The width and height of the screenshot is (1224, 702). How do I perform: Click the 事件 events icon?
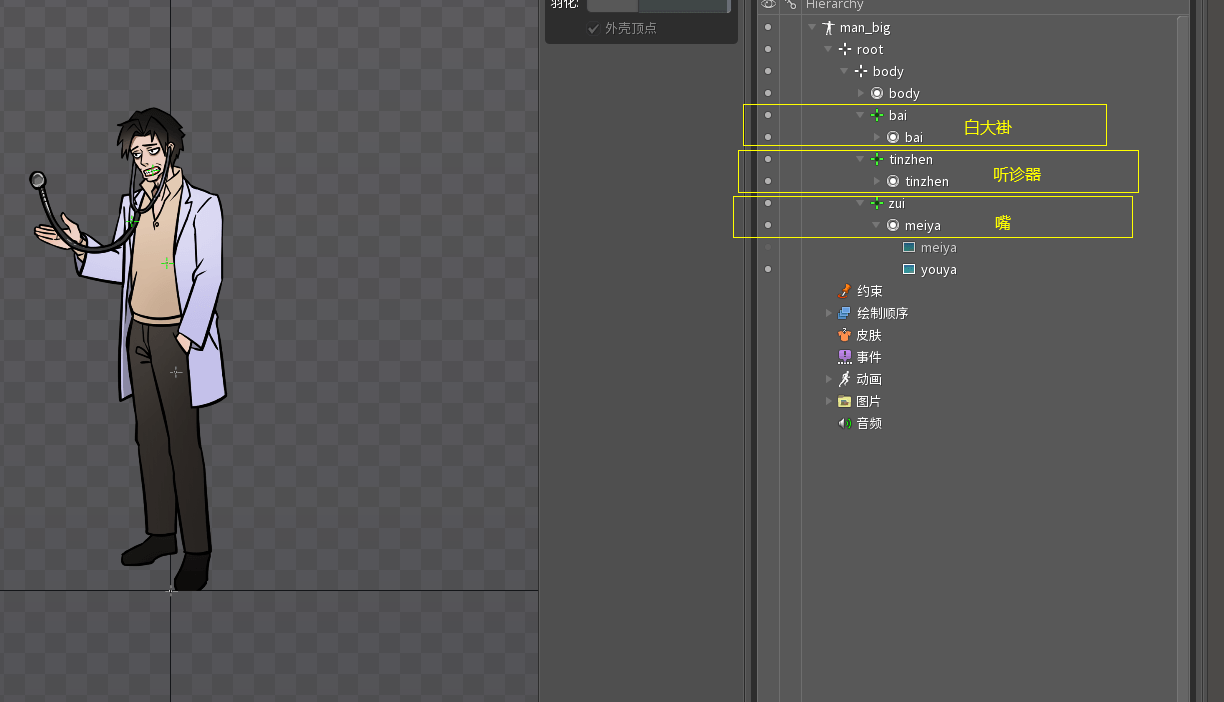845,357
